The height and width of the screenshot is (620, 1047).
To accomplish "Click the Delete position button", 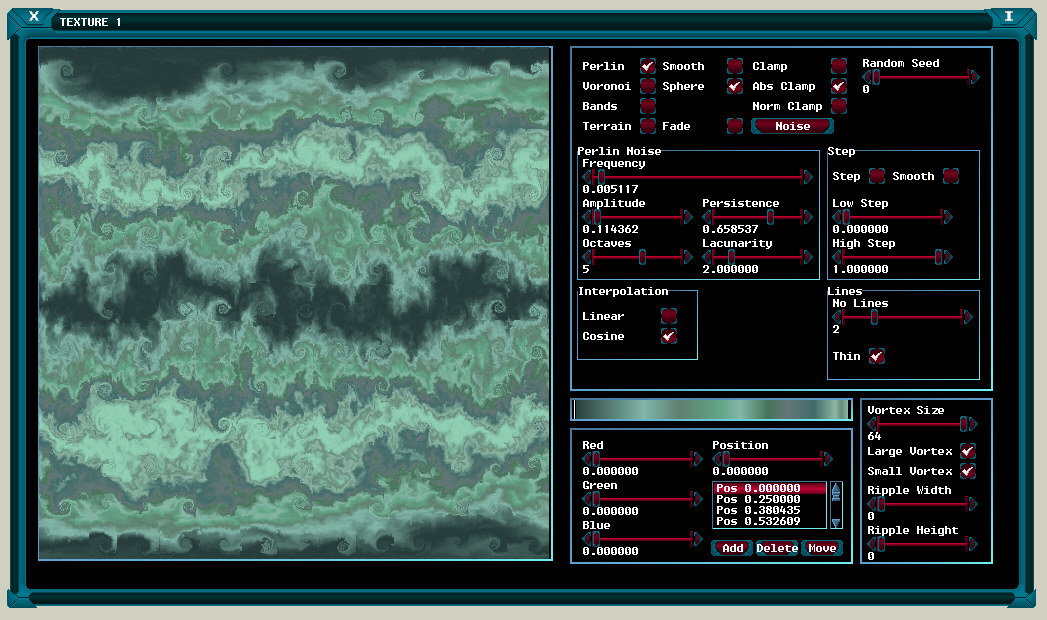I will tap(776, 548).
